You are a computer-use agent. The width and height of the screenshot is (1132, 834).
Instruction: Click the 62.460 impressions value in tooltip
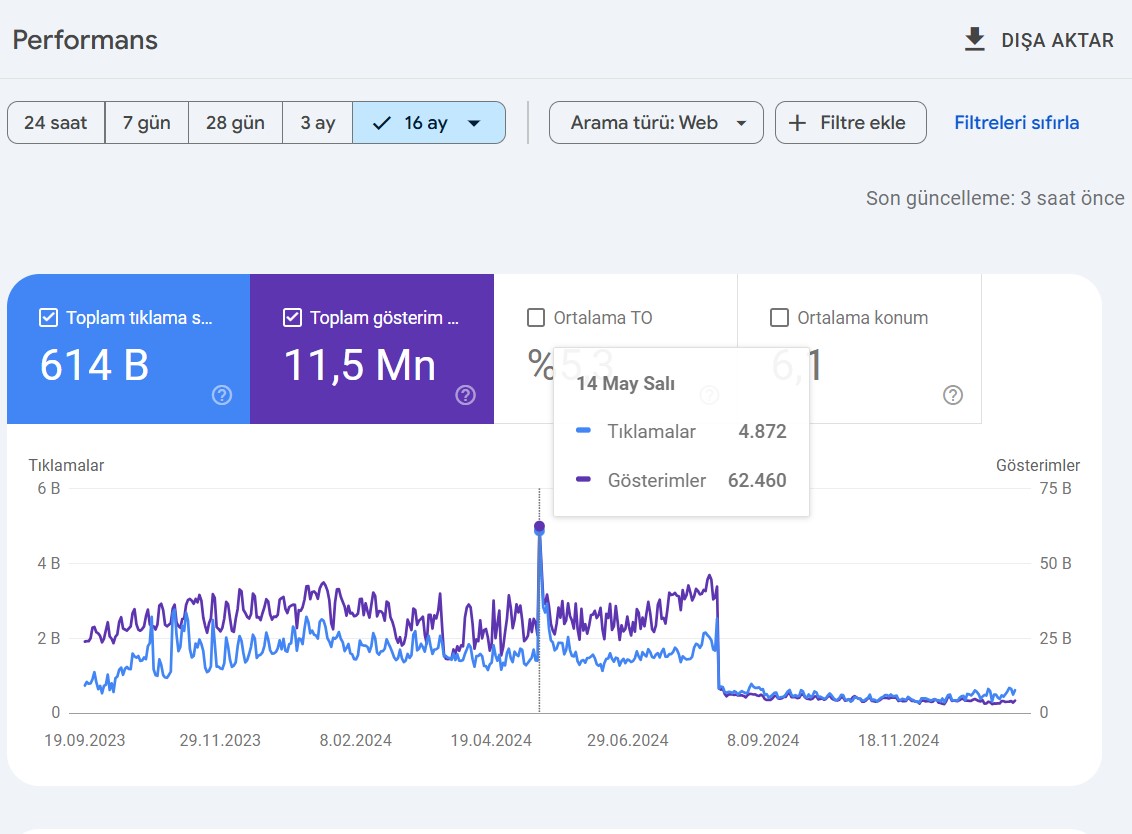point(757,480)
